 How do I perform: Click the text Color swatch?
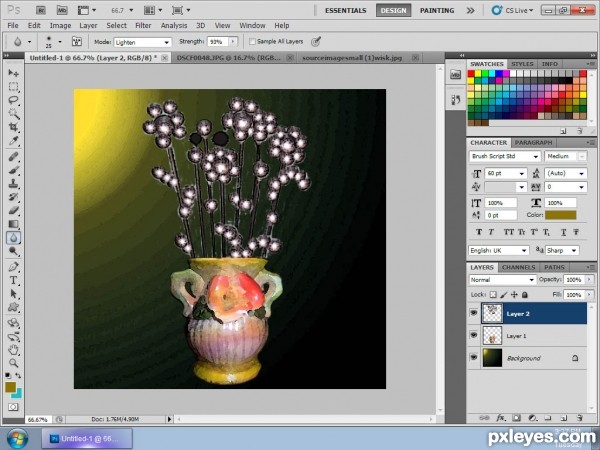[561, 215]
